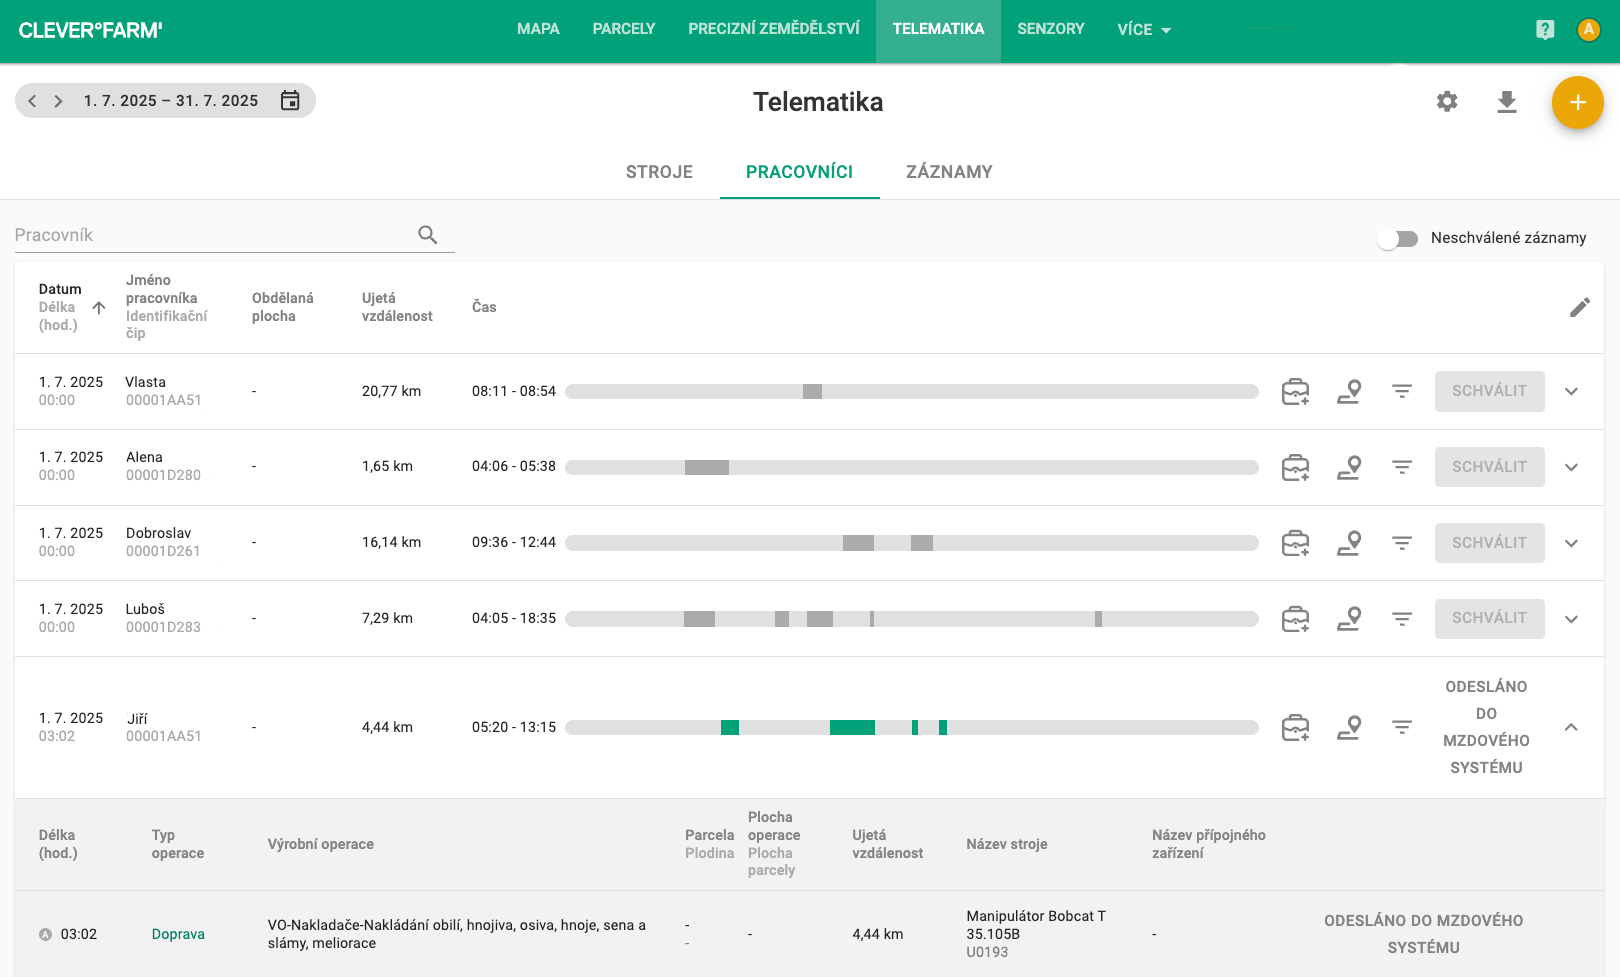Collapse Jiří row details
The height and width of the screenshot is (977, 1620).
point(1571,727)
